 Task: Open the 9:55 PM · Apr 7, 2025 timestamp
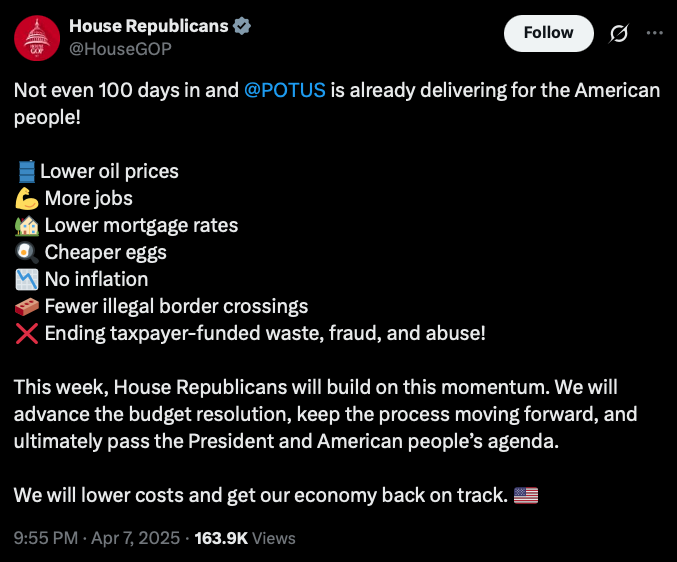pyautogui.click(x=95, y=538)
